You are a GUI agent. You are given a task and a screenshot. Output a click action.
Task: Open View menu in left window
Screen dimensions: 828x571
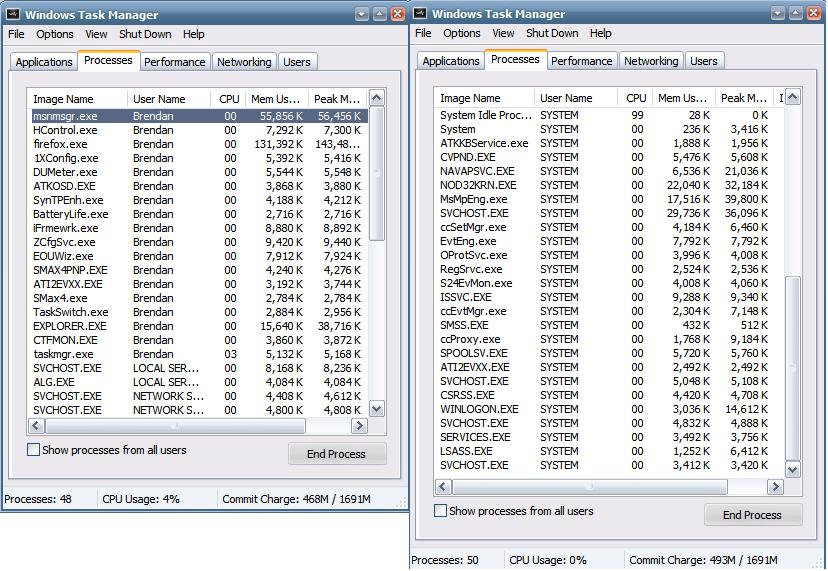[96, 34]
